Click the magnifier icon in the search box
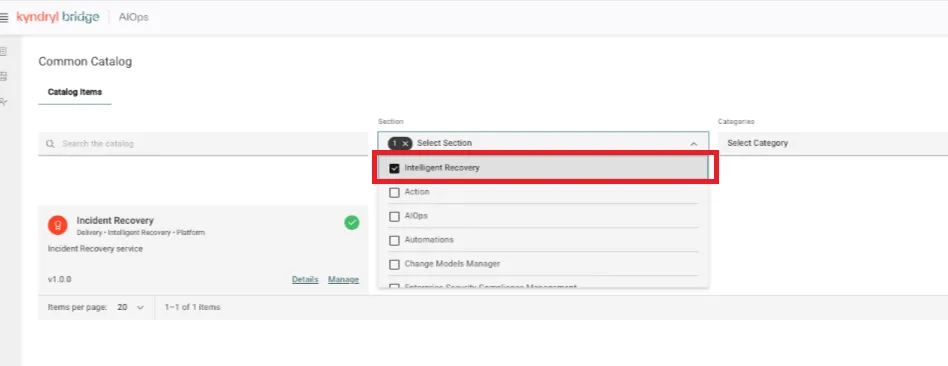 point(50,144)
